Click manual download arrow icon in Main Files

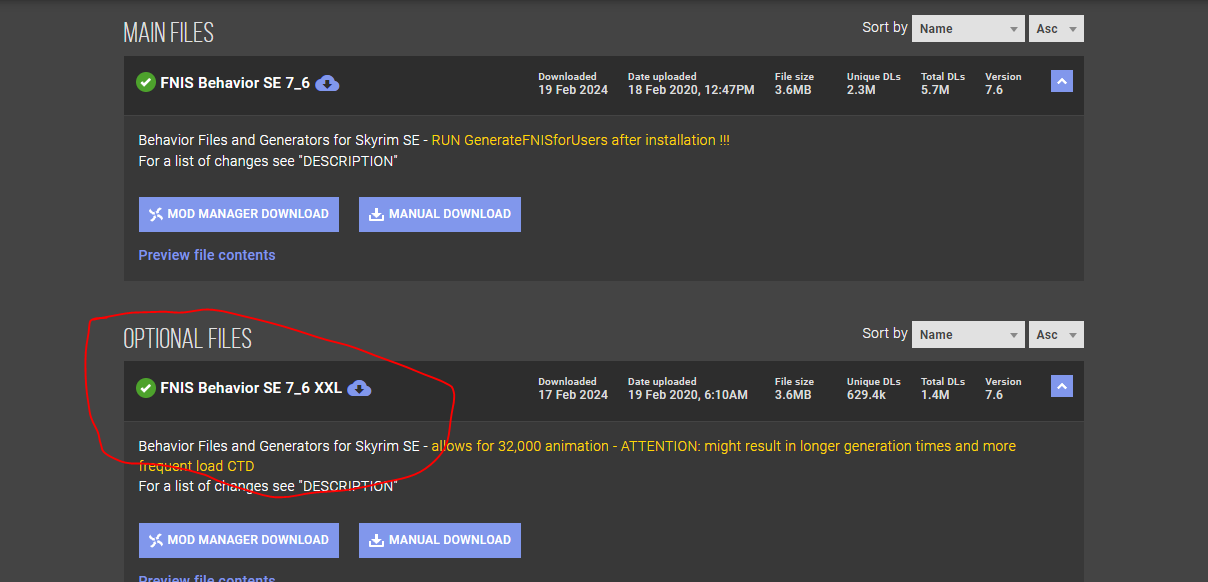tap(376, 214)
